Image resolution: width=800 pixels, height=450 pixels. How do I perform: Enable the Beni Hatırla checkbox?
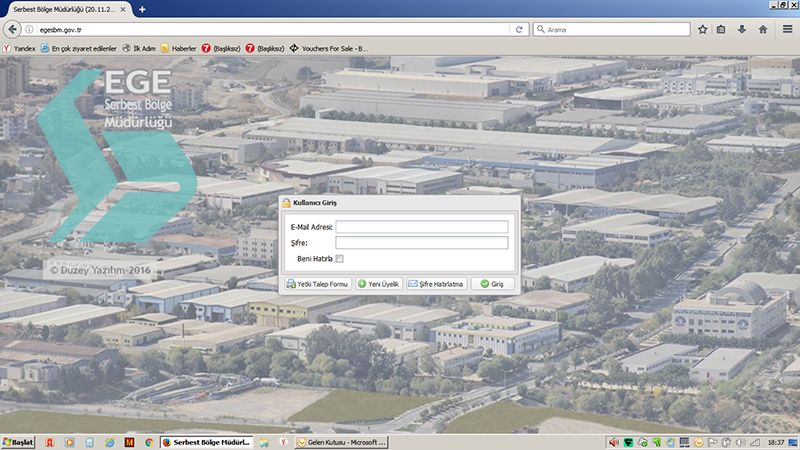tap(339, 258)
